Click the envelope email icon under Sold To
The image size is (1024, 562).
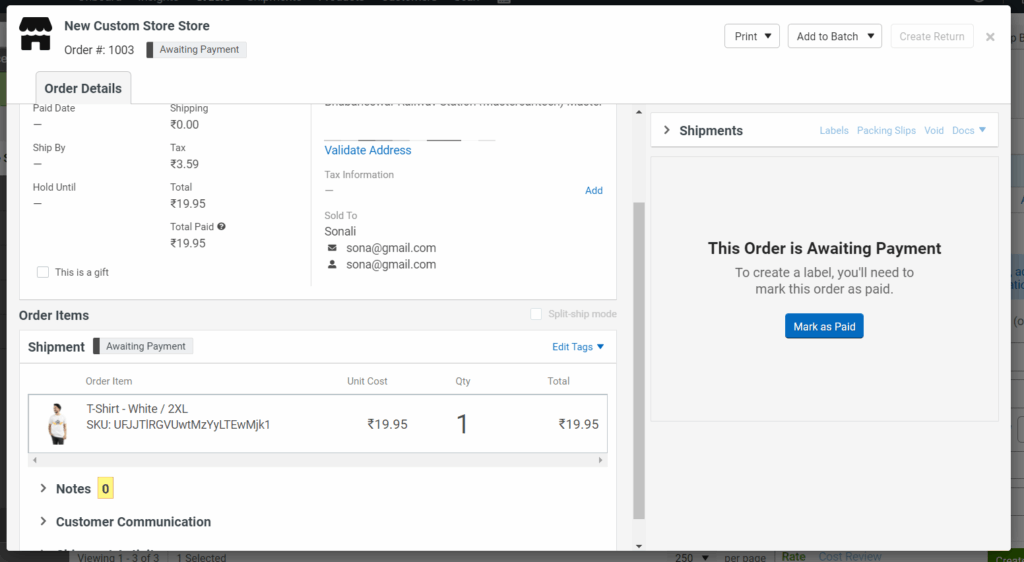[332, 248]
